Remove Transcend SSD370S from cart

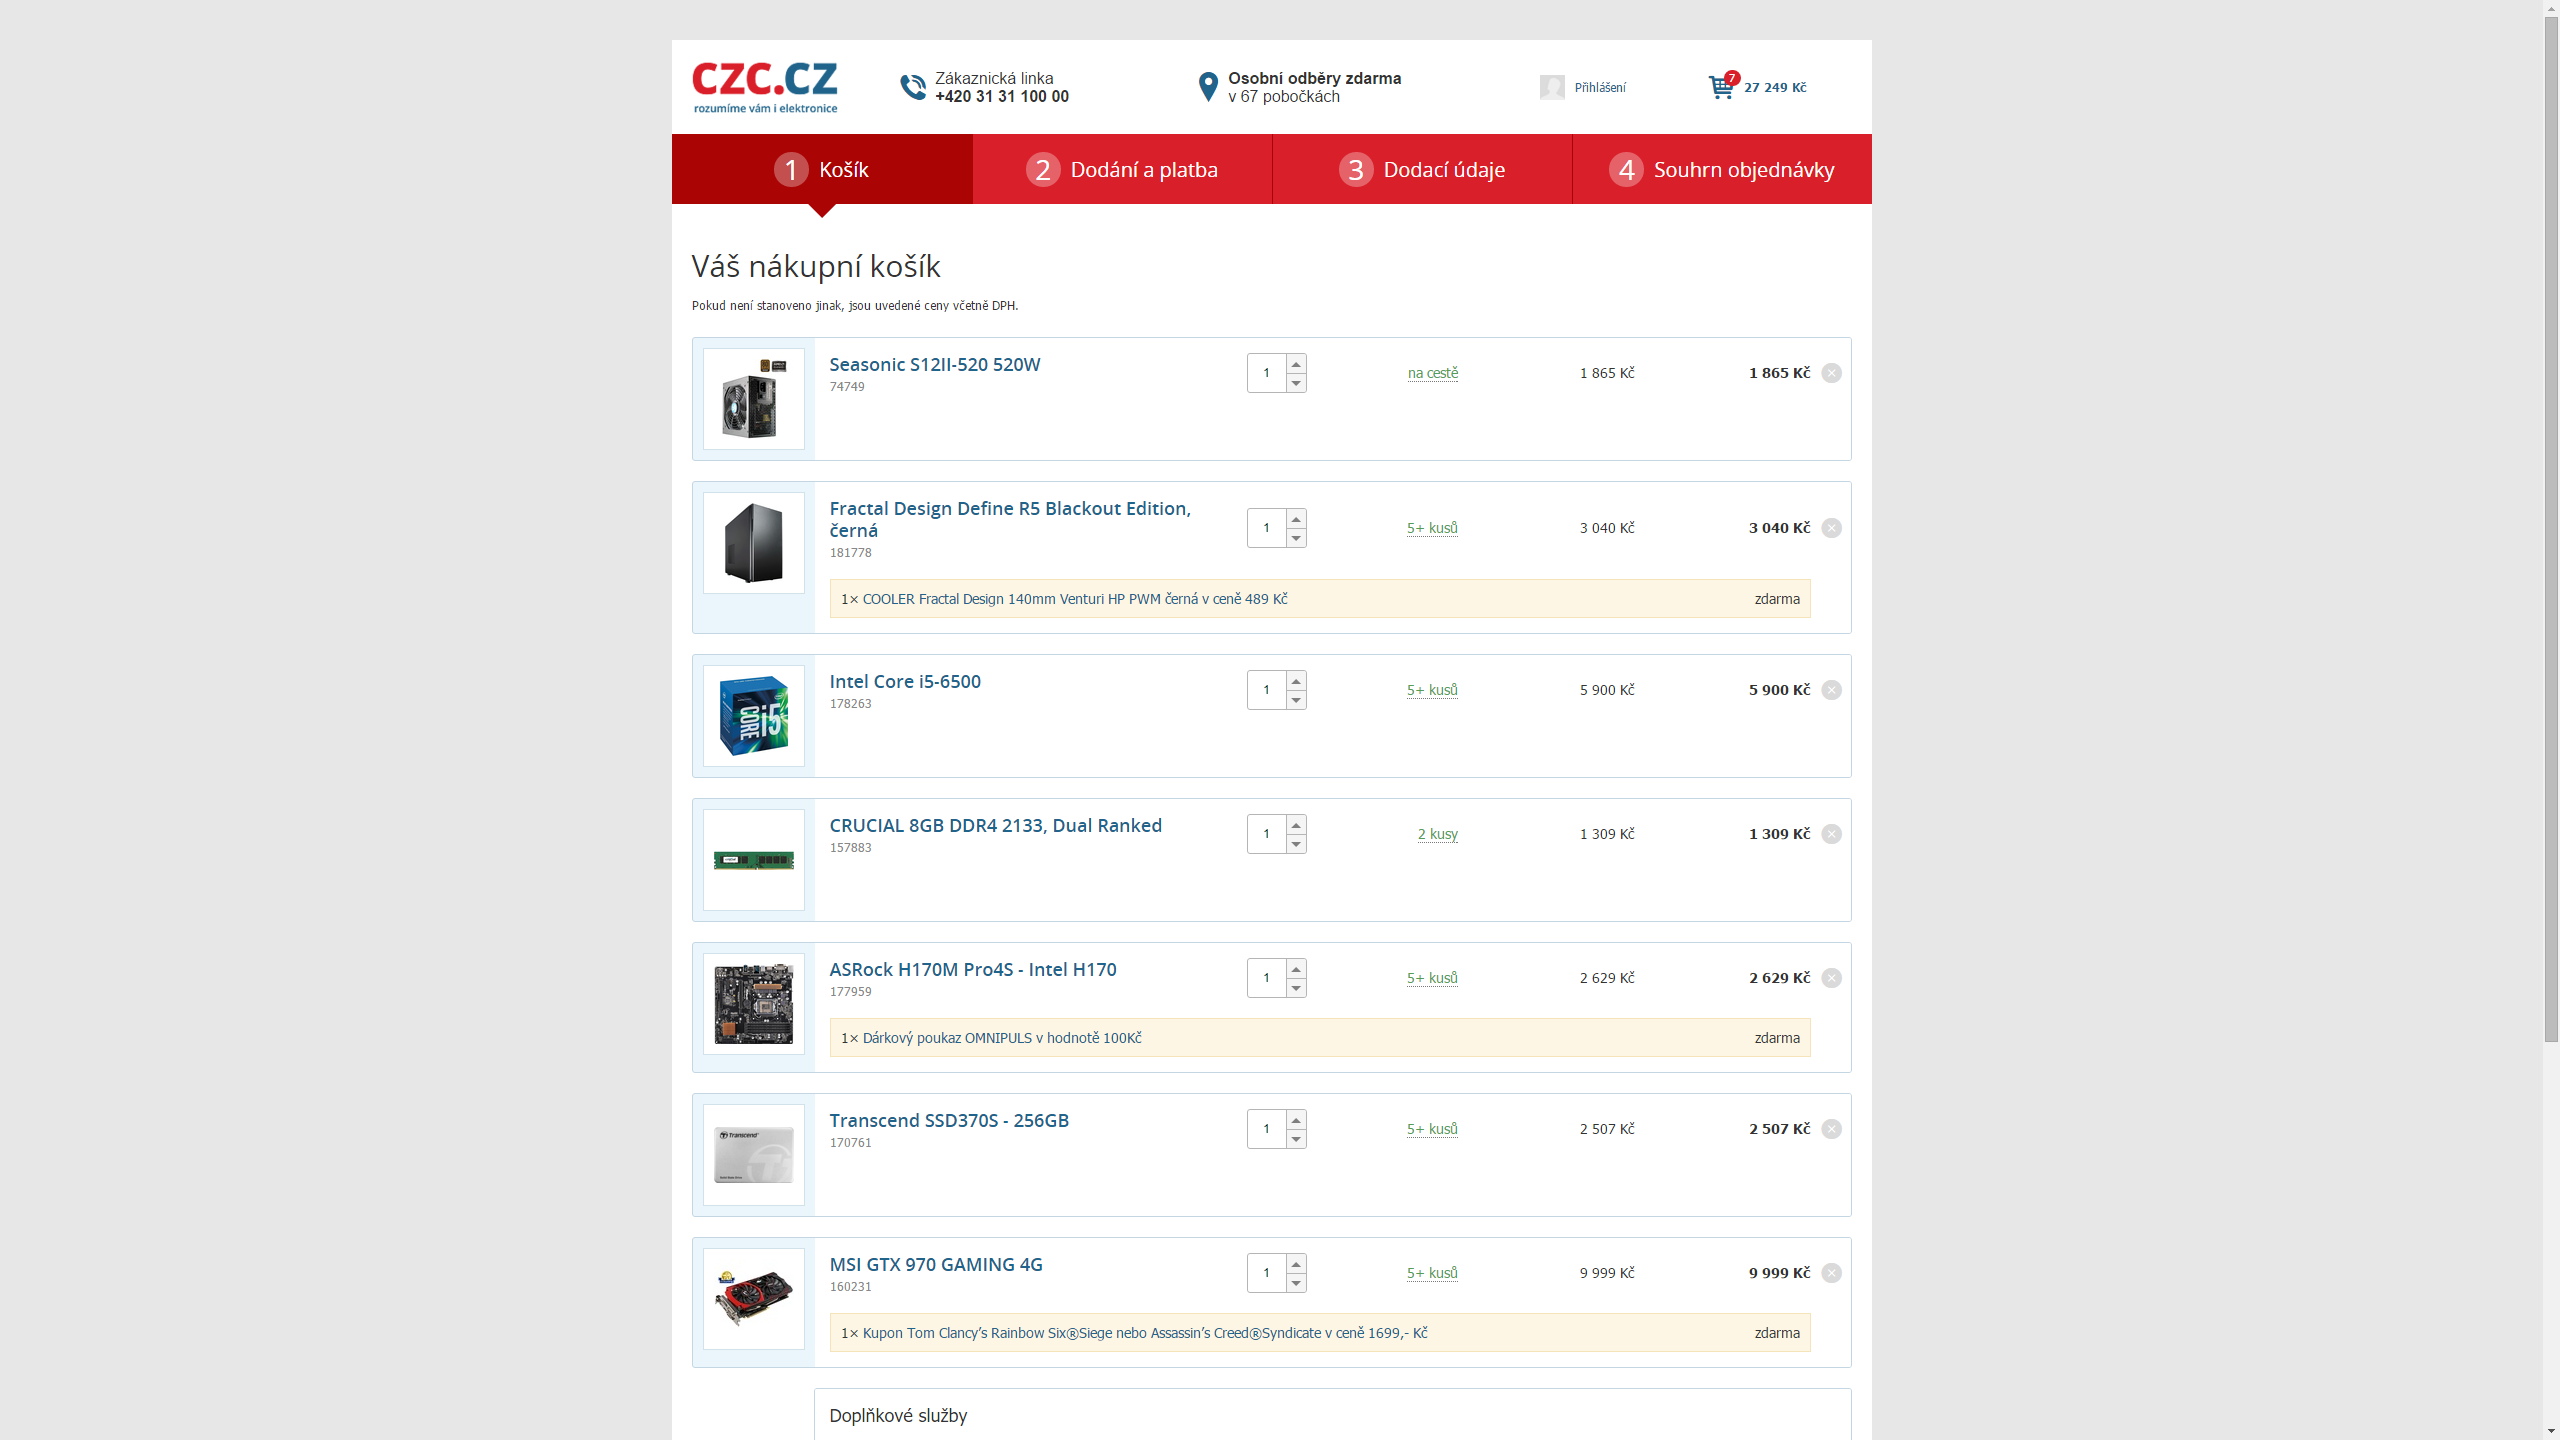[1831, 1129]
